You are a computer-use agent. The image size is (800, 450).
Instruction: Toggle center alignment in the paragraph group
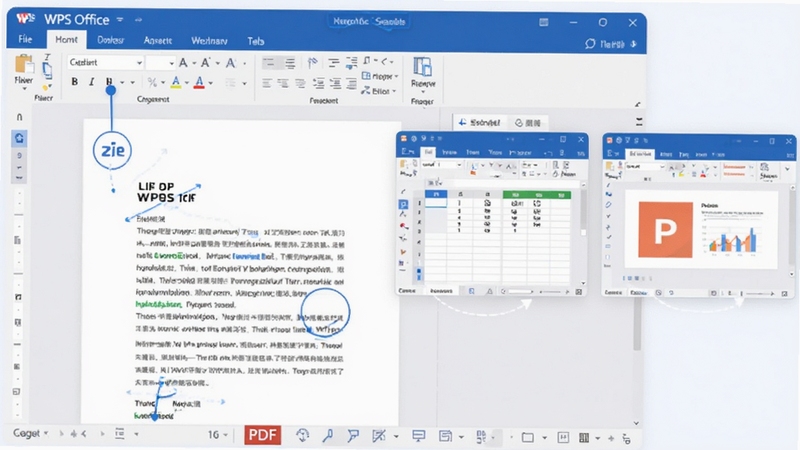283,83
